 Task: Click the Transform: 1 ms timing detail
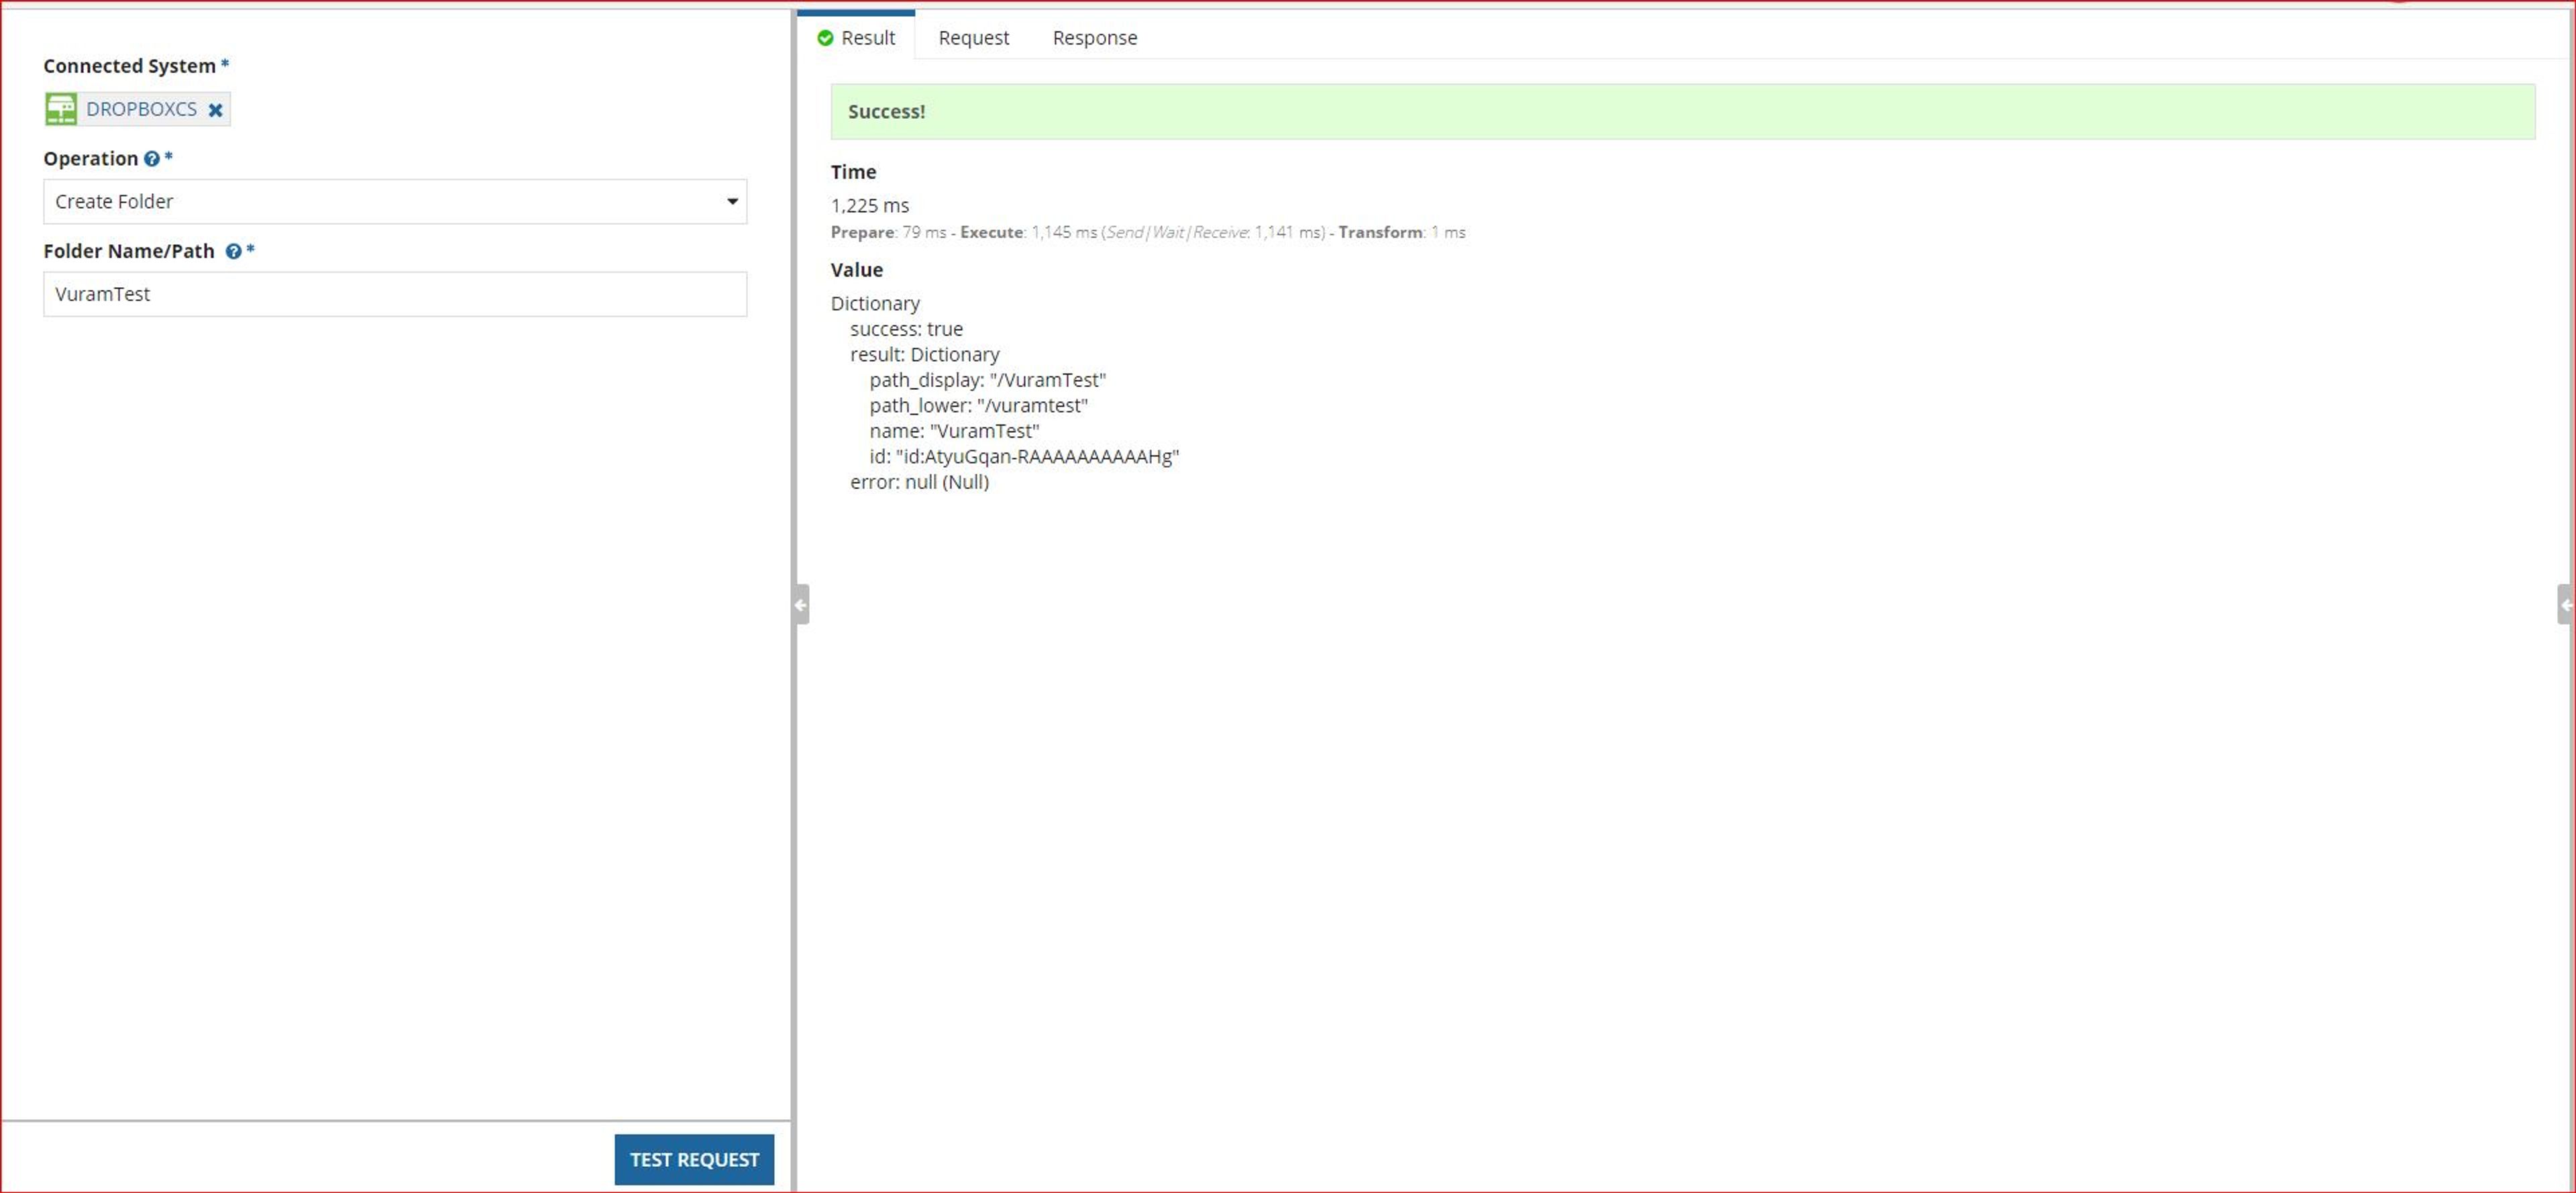click(x=1402, y=233)
